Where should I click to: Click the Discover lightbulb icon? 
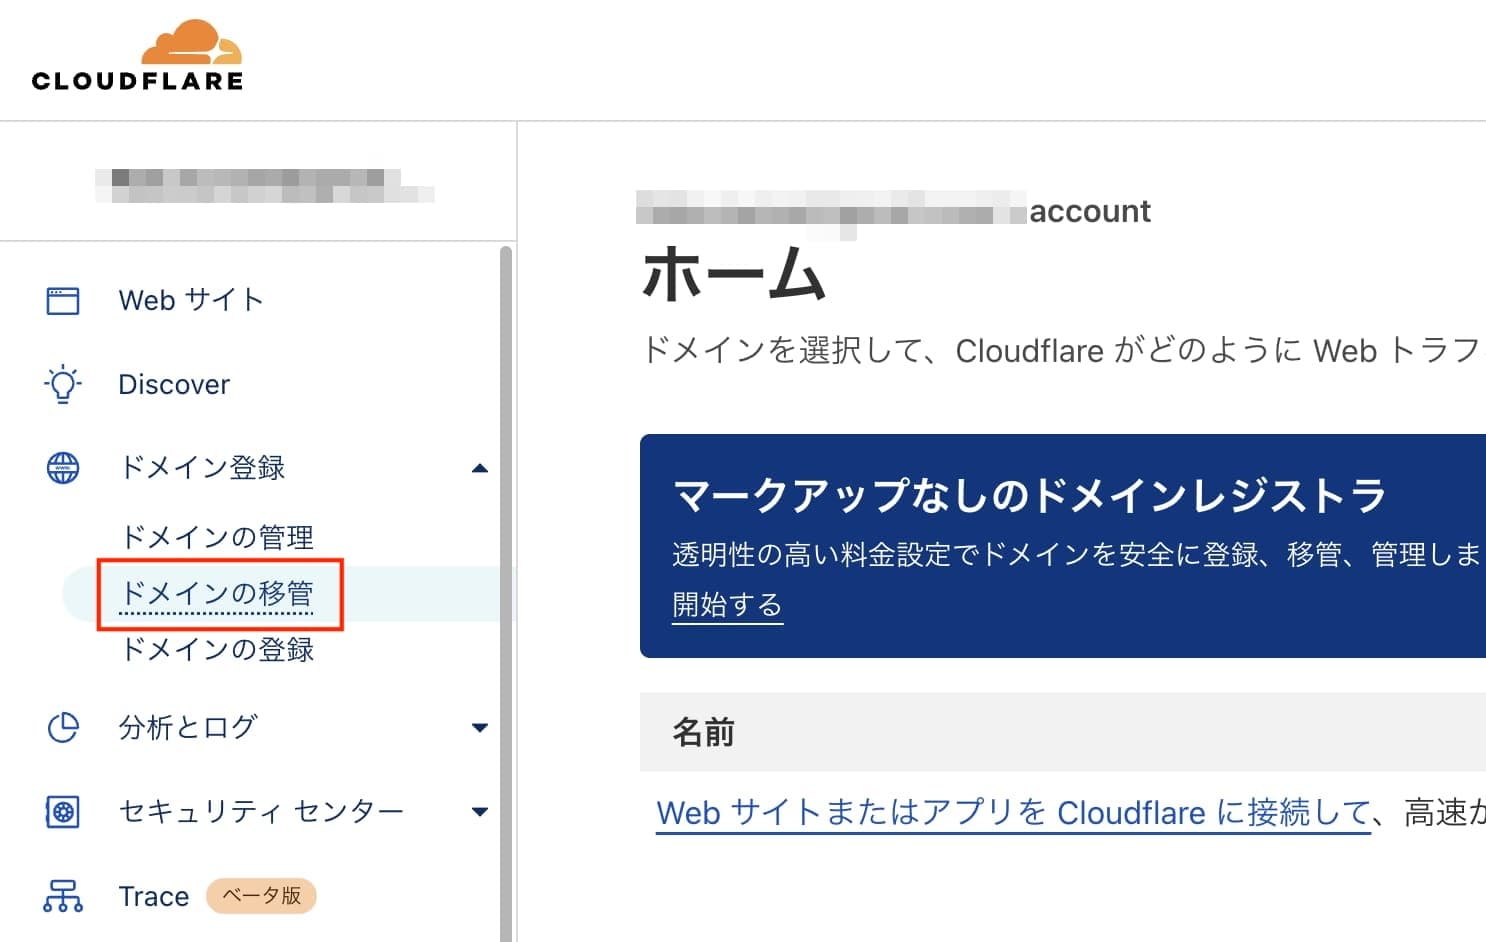pyautogui.click(x=63, y=384)
